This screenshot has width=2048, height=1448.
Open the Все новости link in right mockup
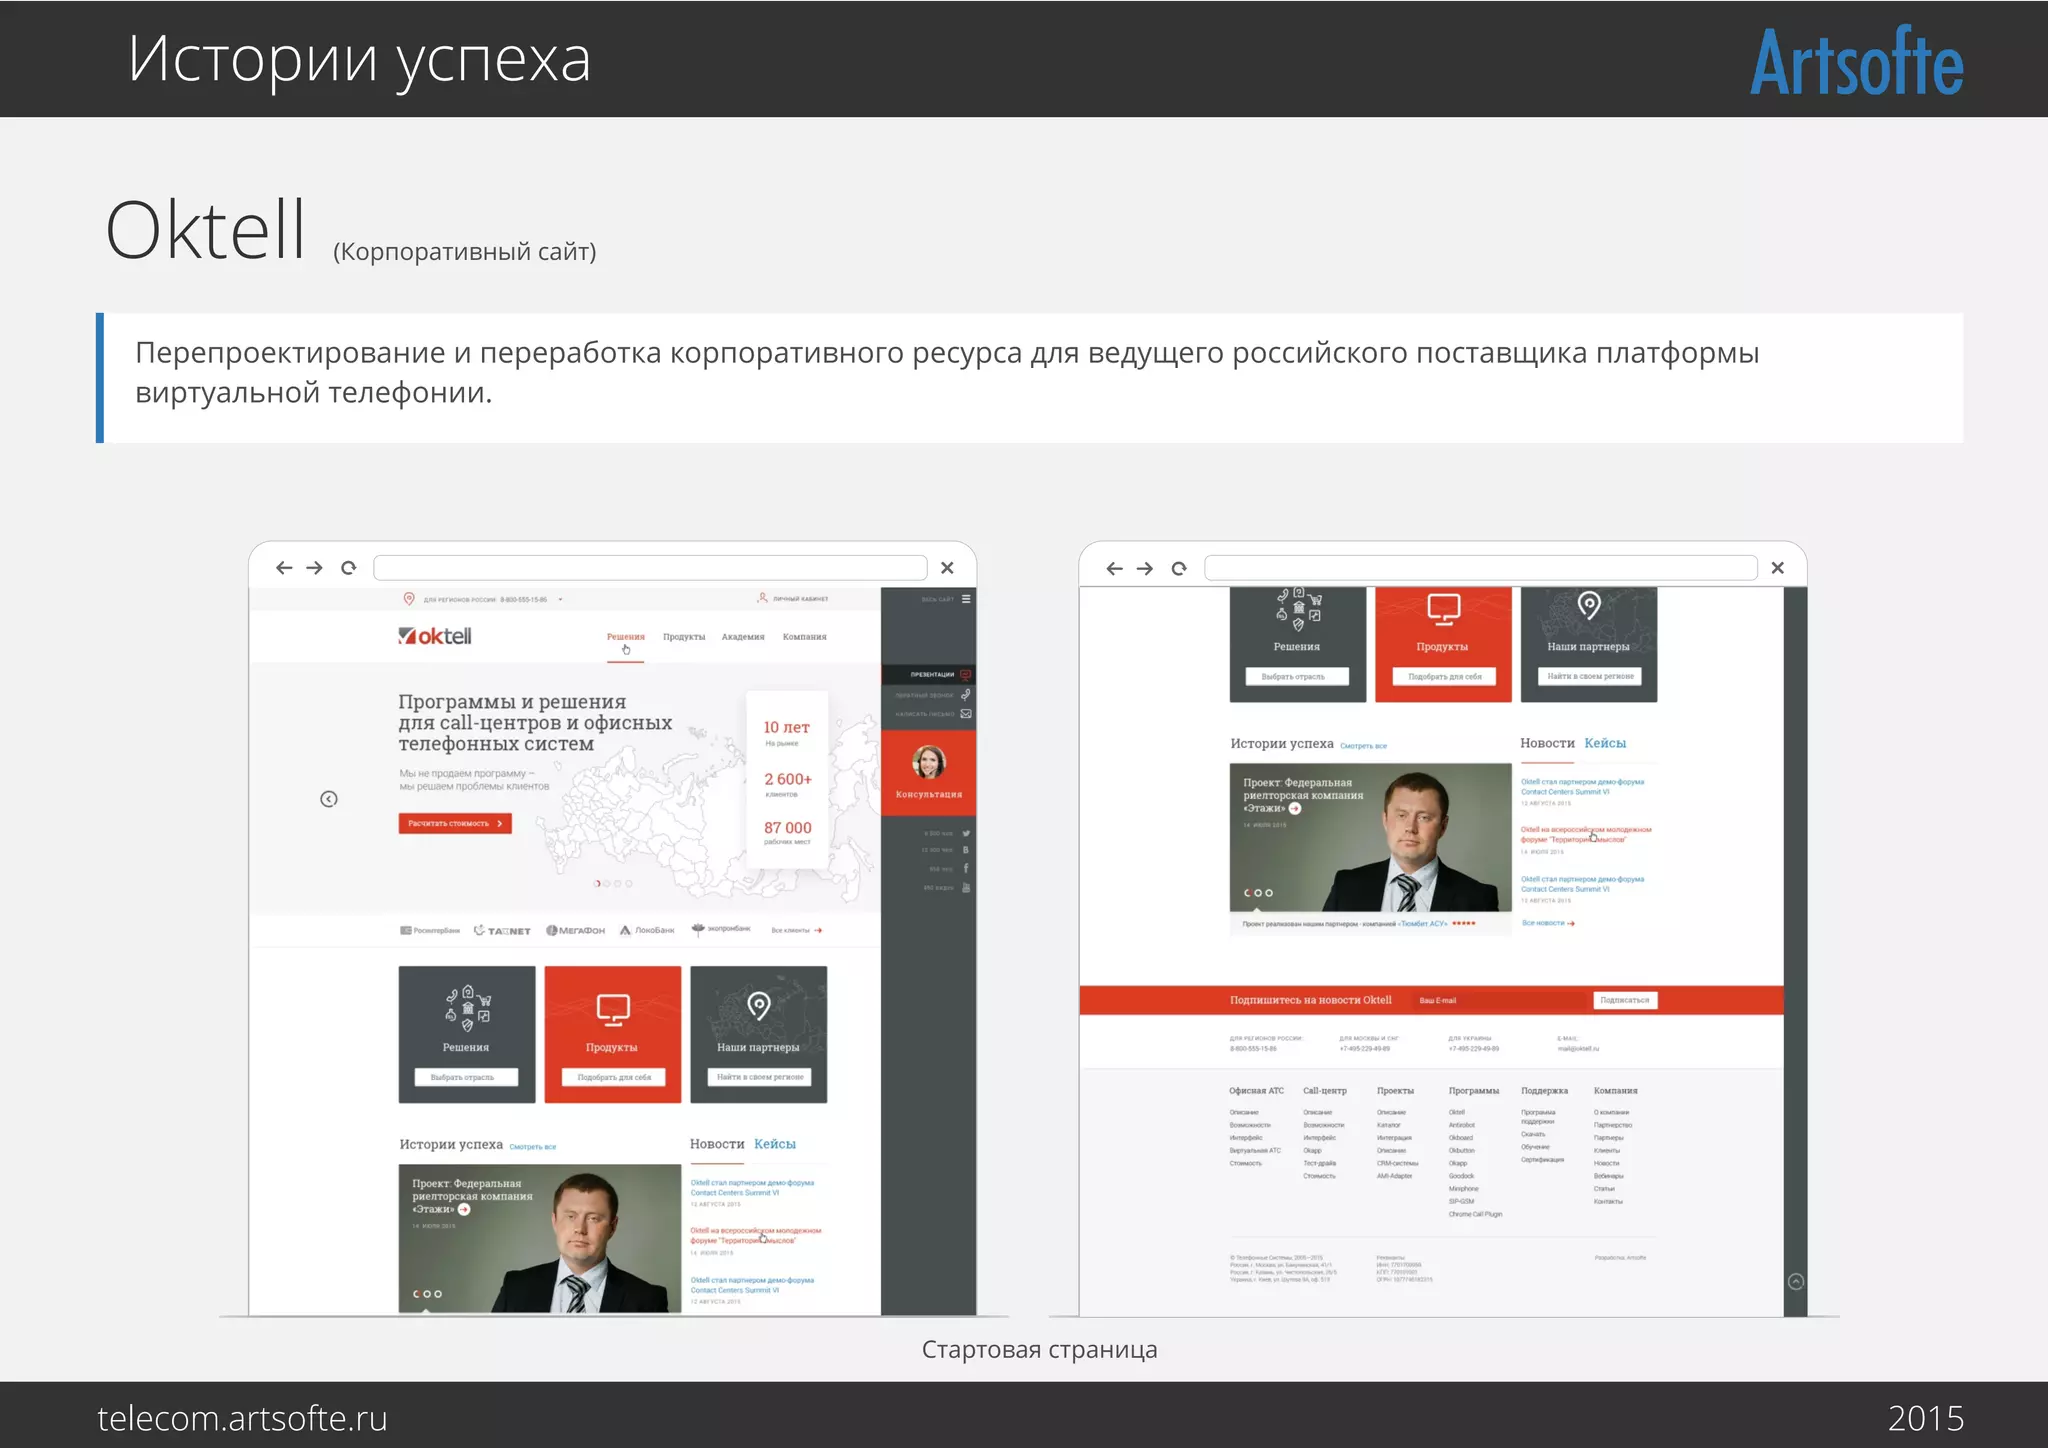[1548, 923]
